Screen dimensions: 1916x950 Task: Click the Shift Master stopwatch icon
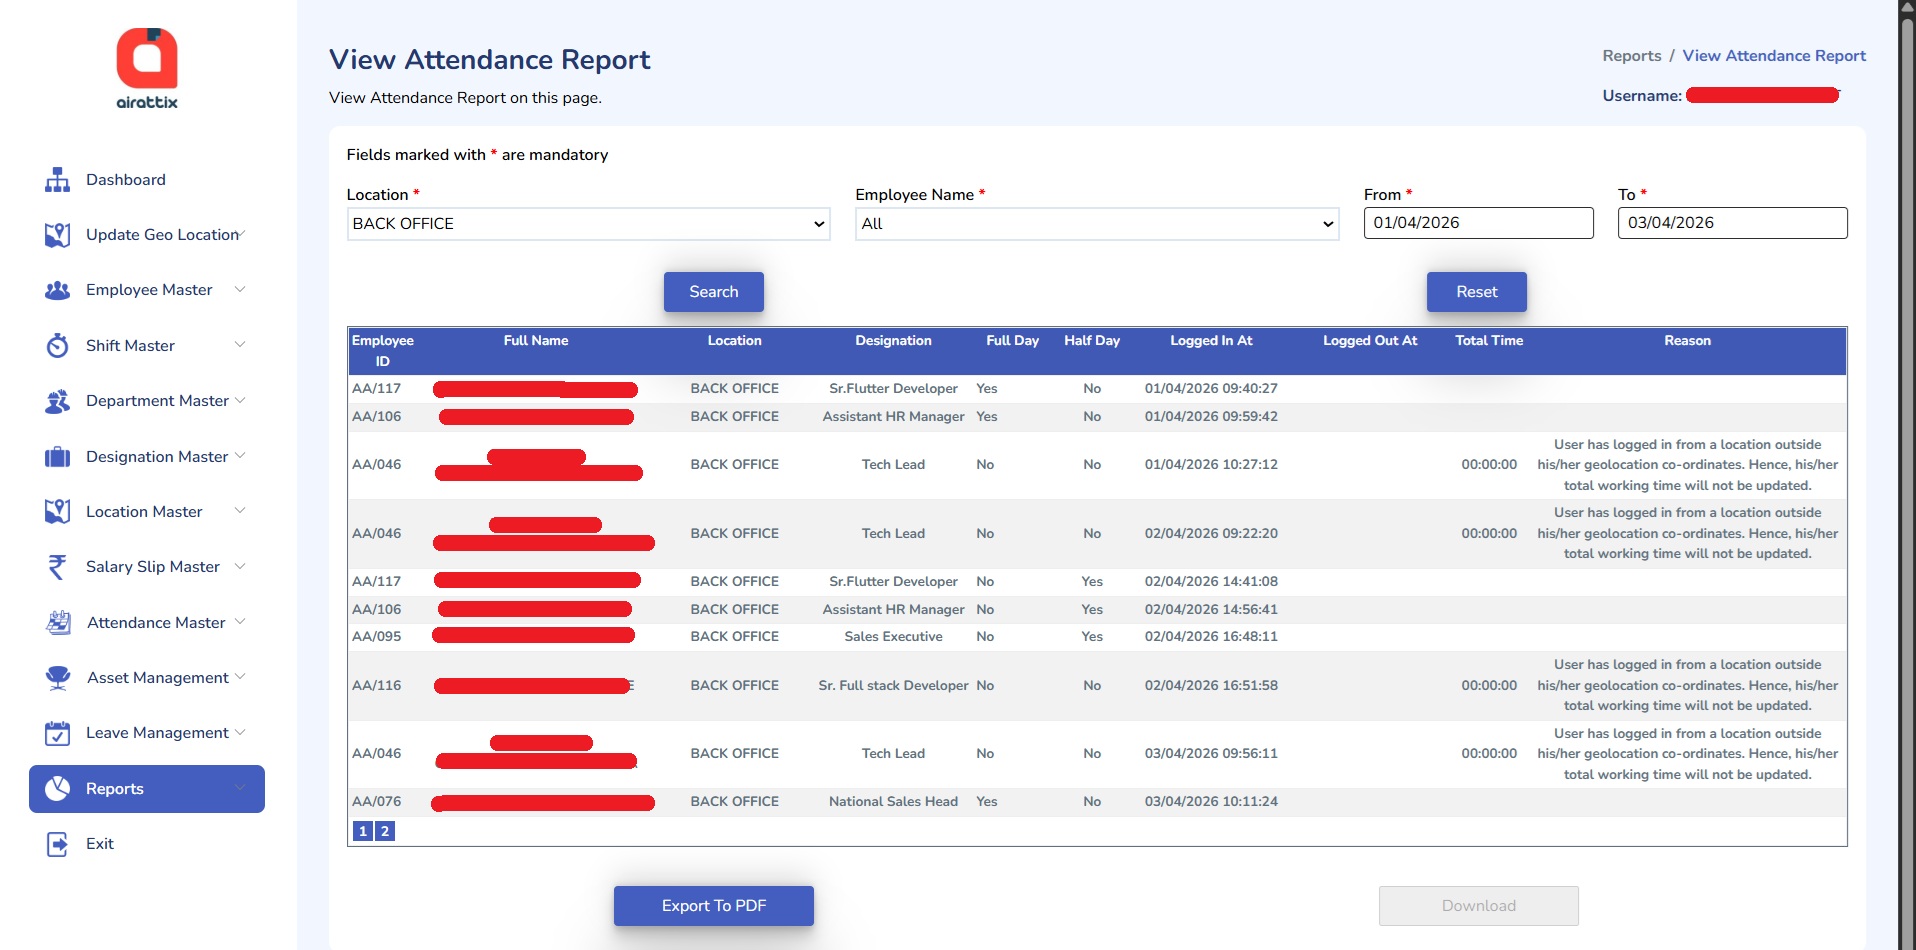[x=57, y=346]
